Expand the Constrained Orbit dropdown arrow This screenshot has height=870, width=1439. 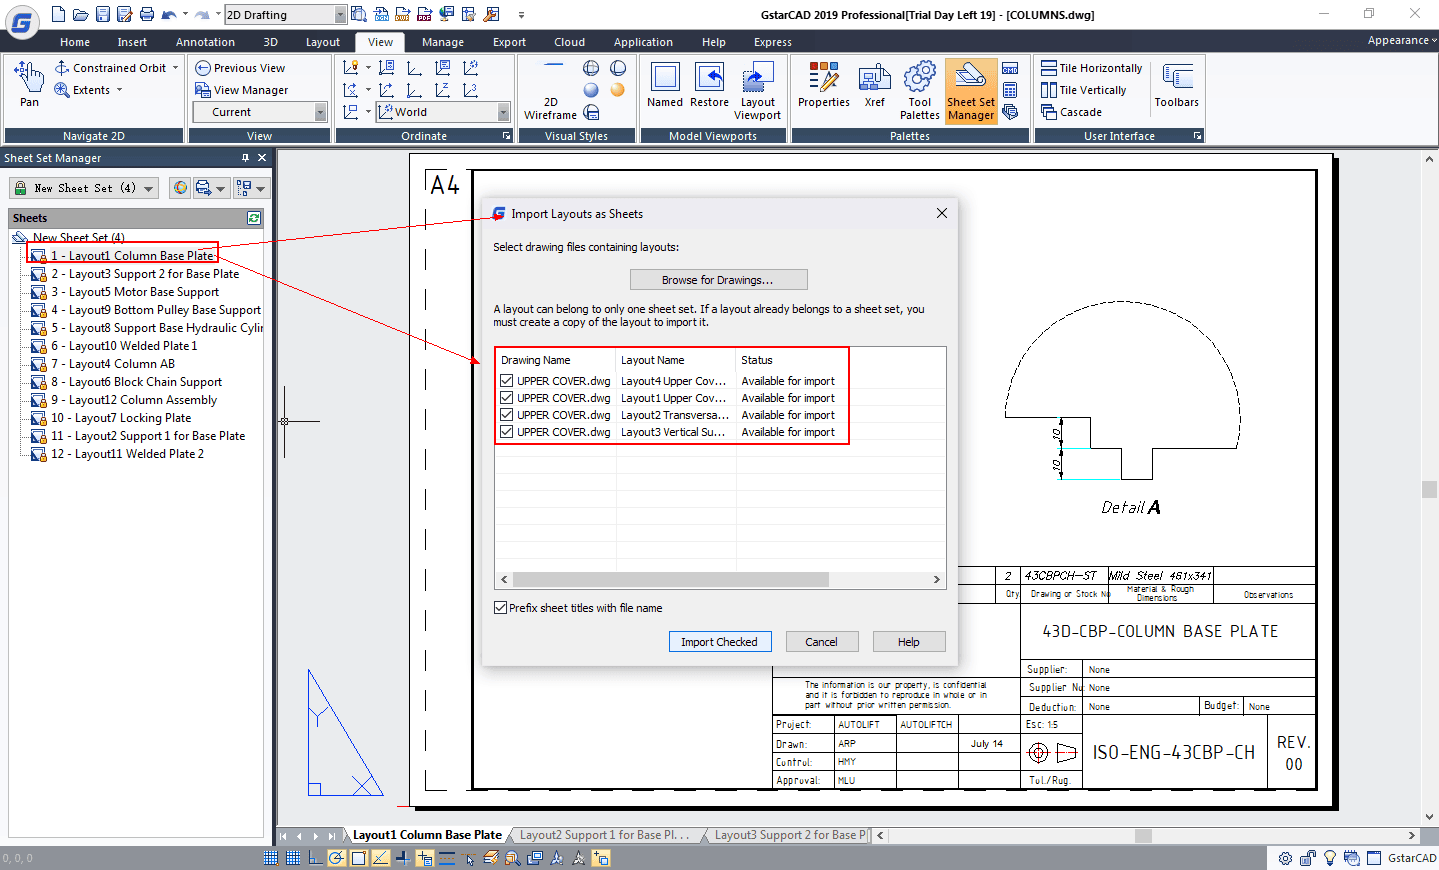click(175, 68)
